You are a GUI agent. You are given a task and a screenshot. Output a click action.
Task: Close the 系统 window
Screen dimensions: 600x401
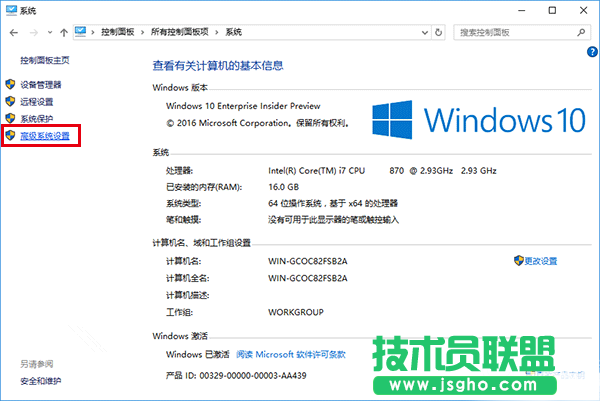(583, 10)
